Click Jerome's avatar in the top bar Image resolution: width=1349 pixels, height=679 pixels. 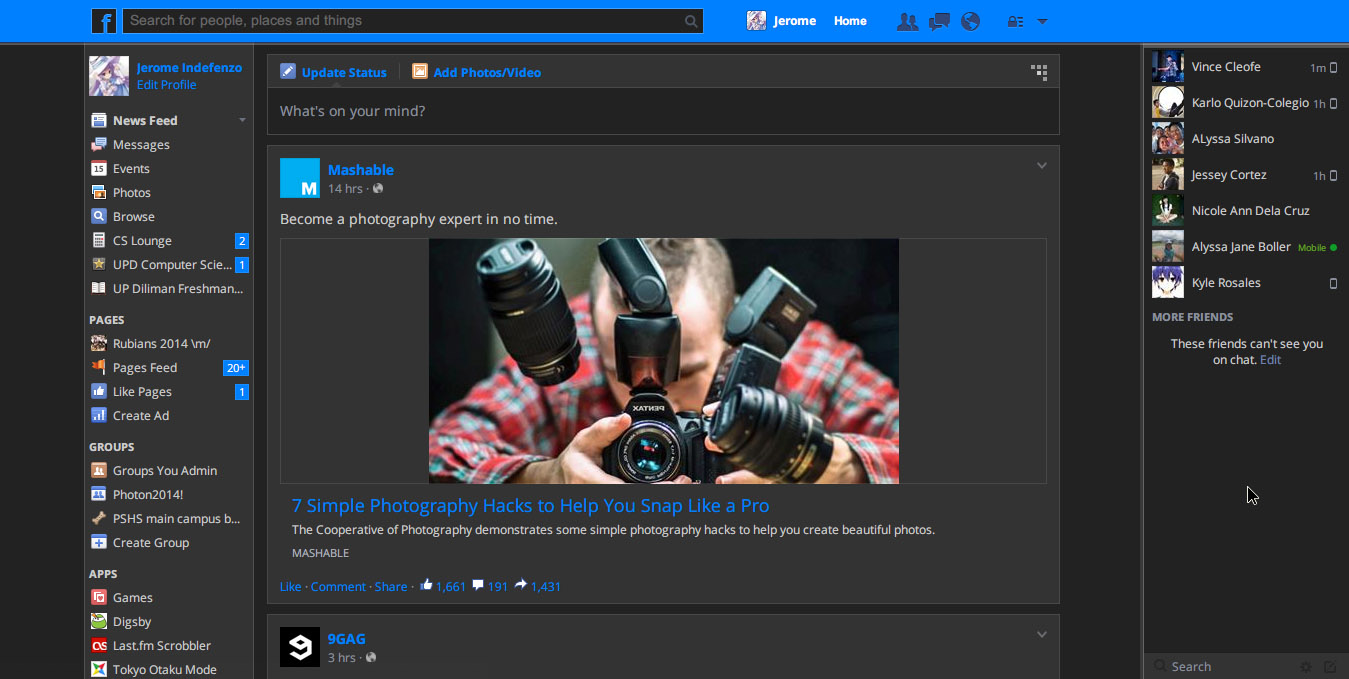(757, 21)
